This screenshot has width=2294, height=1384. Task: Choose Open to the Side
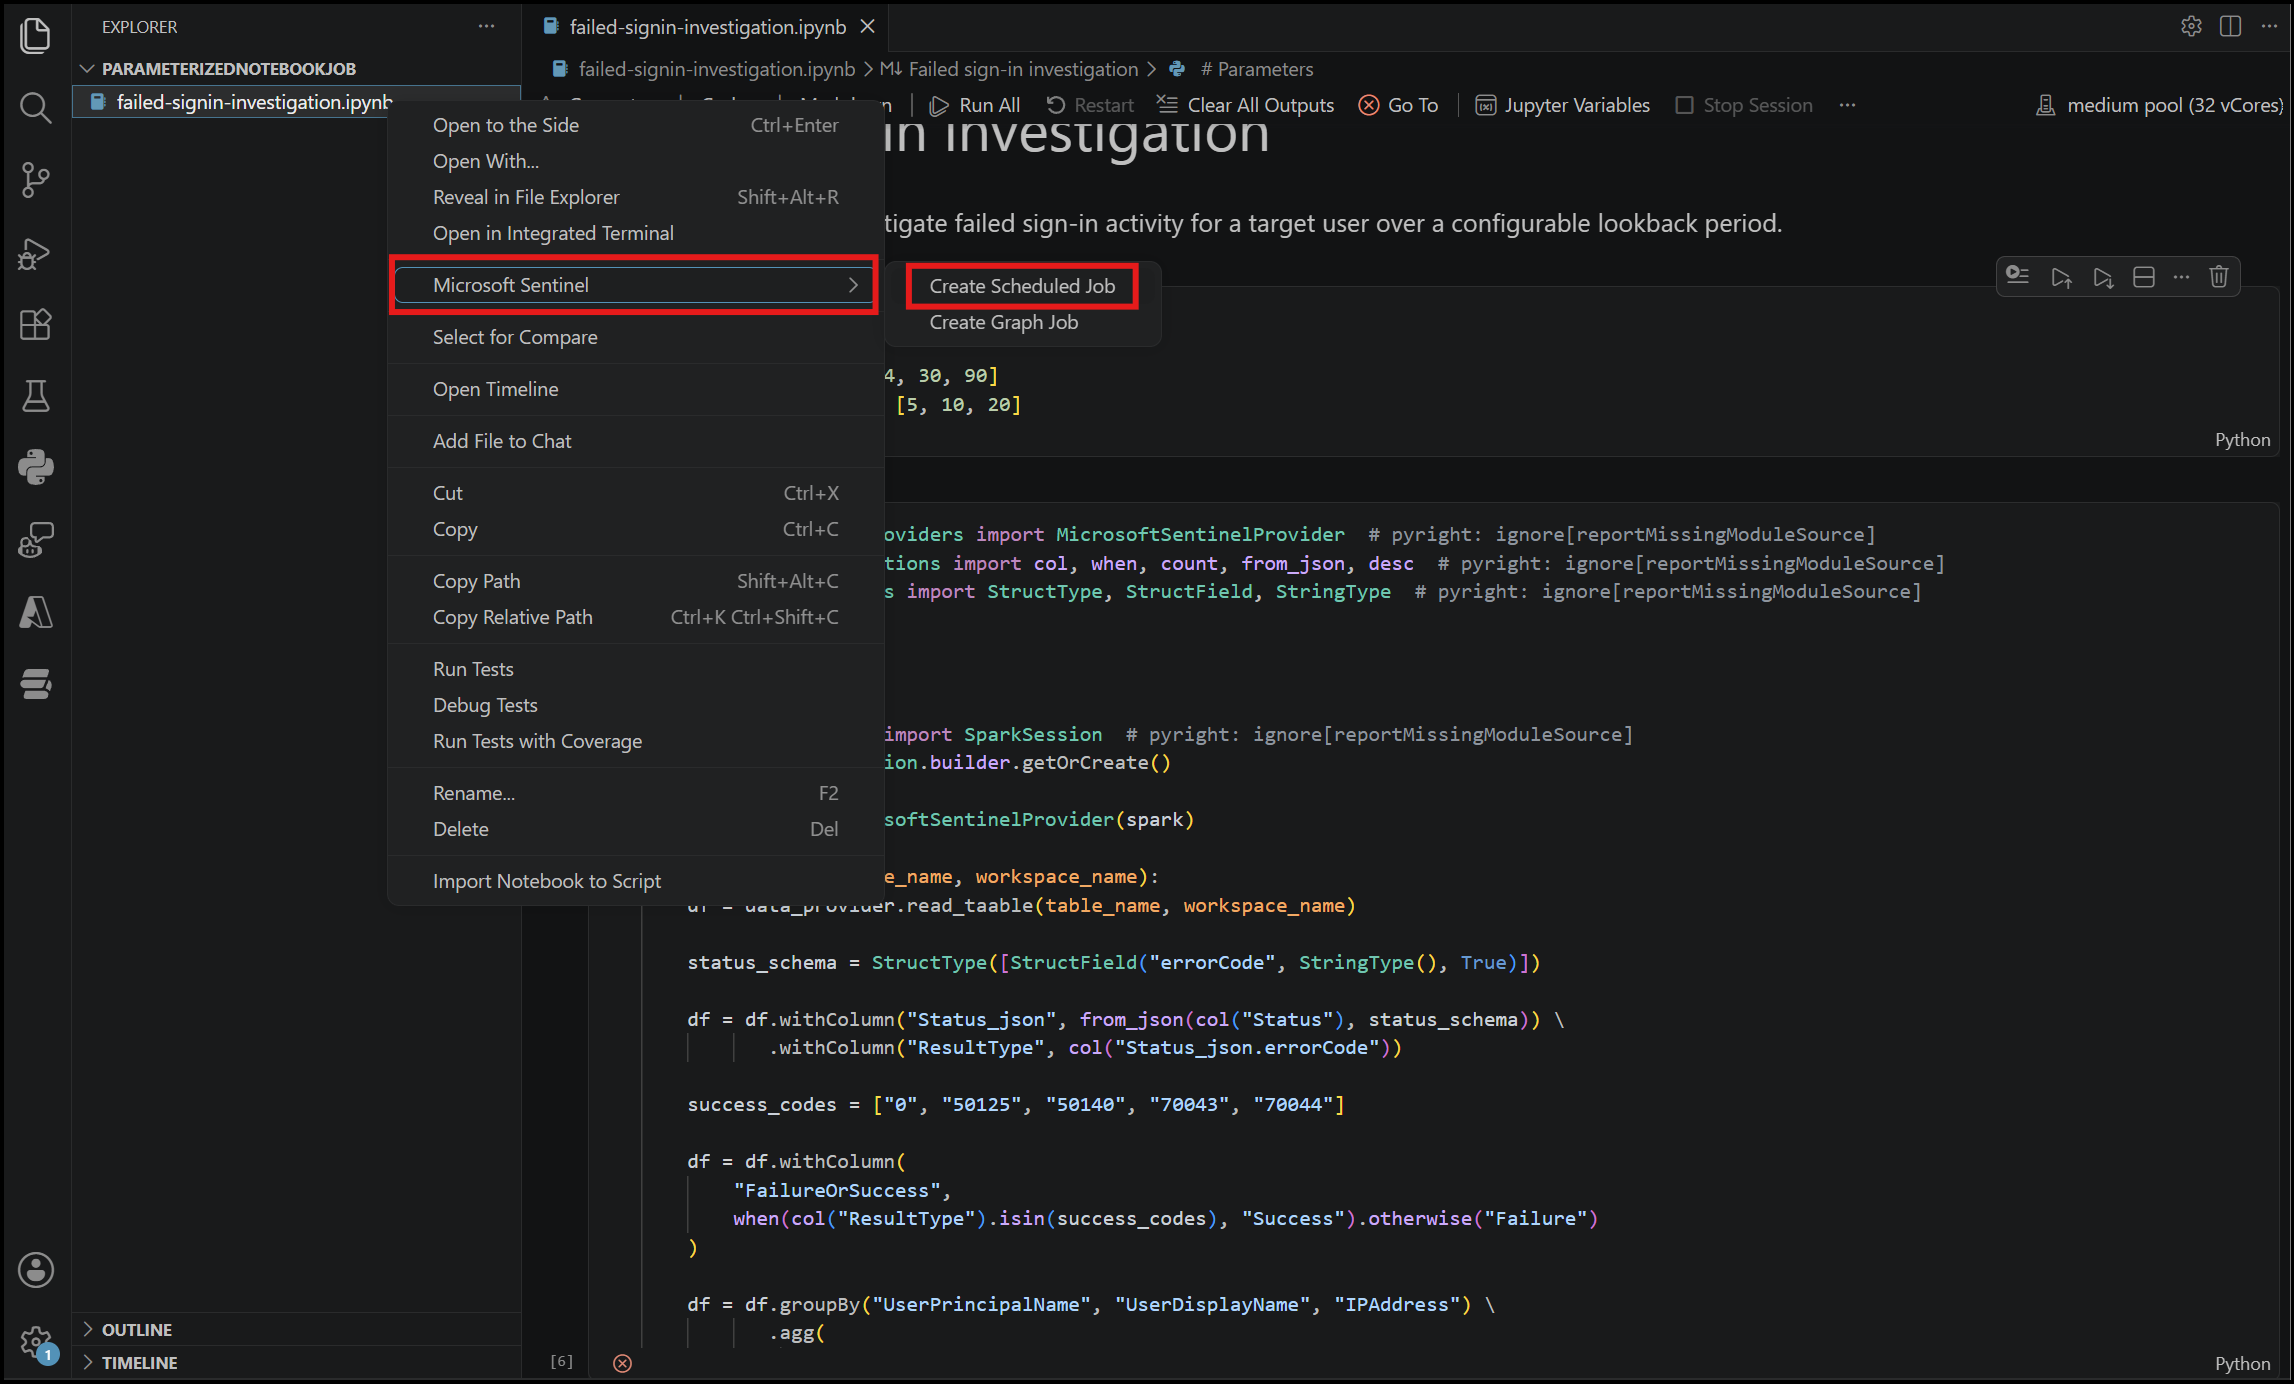(x=635, y=125)
